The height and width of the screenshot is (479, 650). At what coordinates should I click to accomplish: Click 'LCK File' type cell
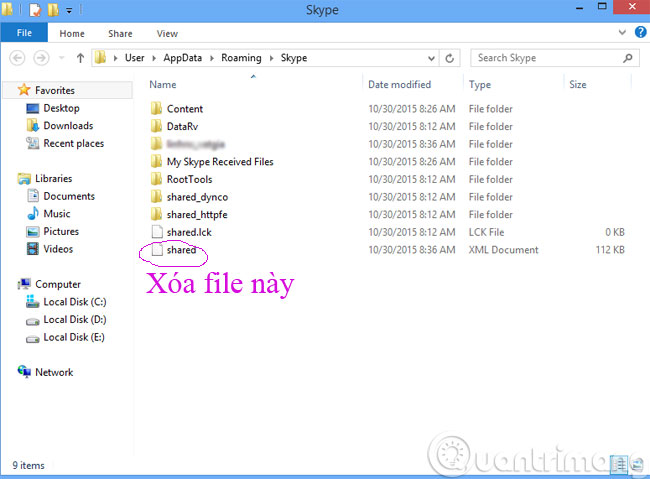click(x=486, y=232)
